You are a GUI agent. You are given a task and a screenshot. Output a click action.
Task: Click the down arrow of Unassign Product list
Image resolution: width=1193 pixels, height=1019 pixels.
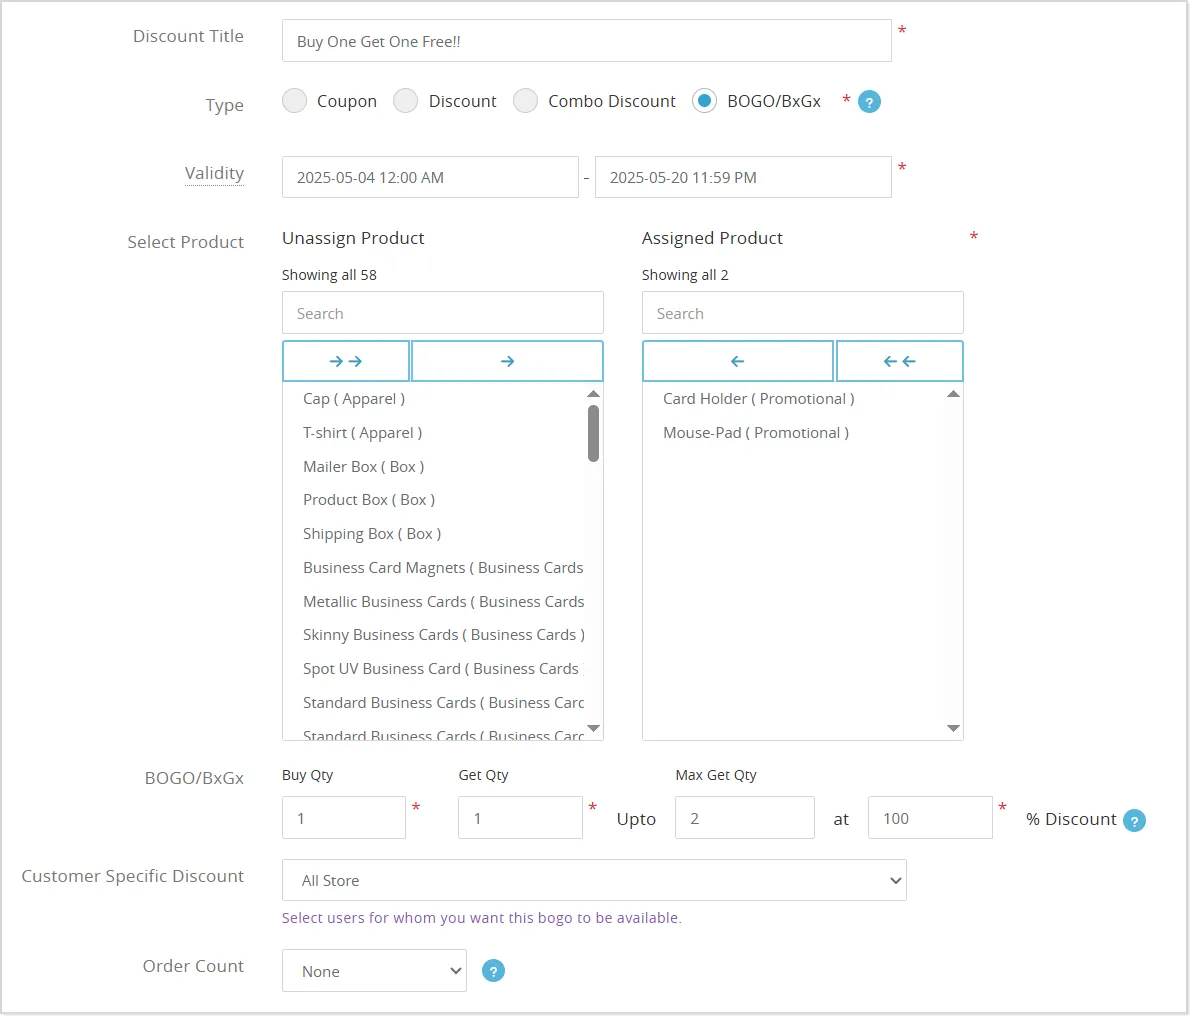click(x=593, y=729)
